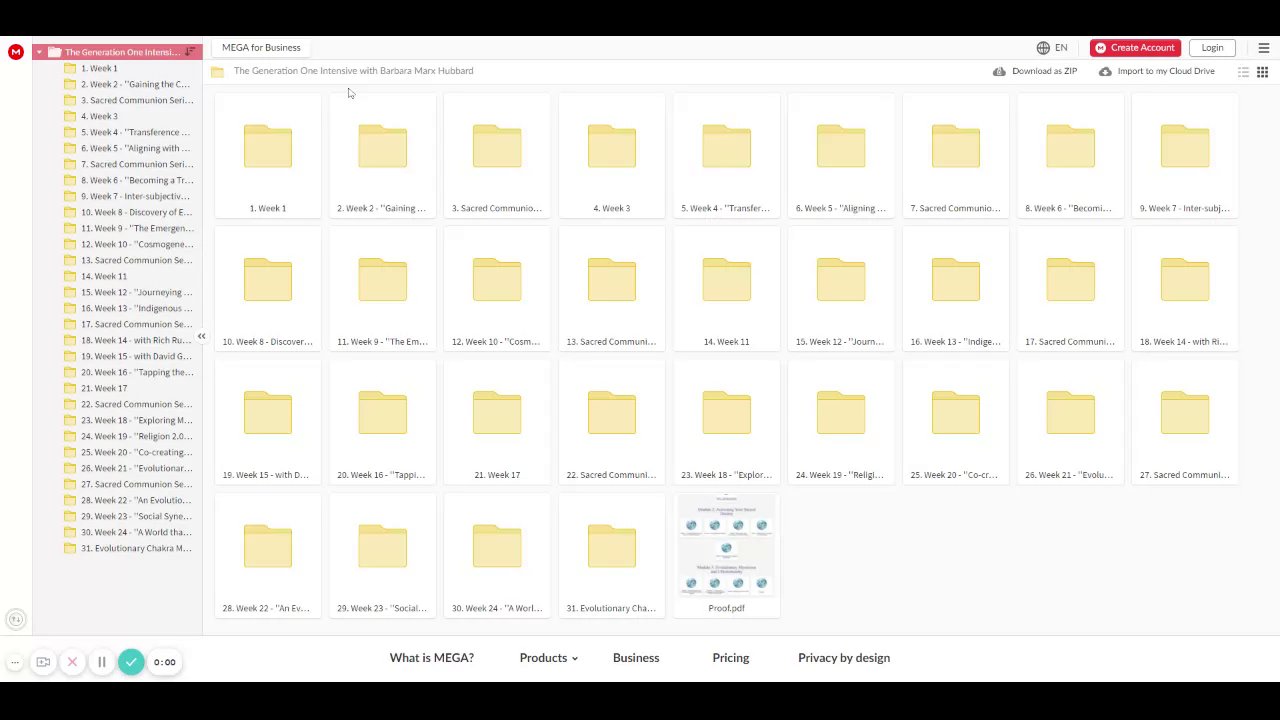
Task: Collapse the left tree panel with double chevron
Action: pos(201,336)
